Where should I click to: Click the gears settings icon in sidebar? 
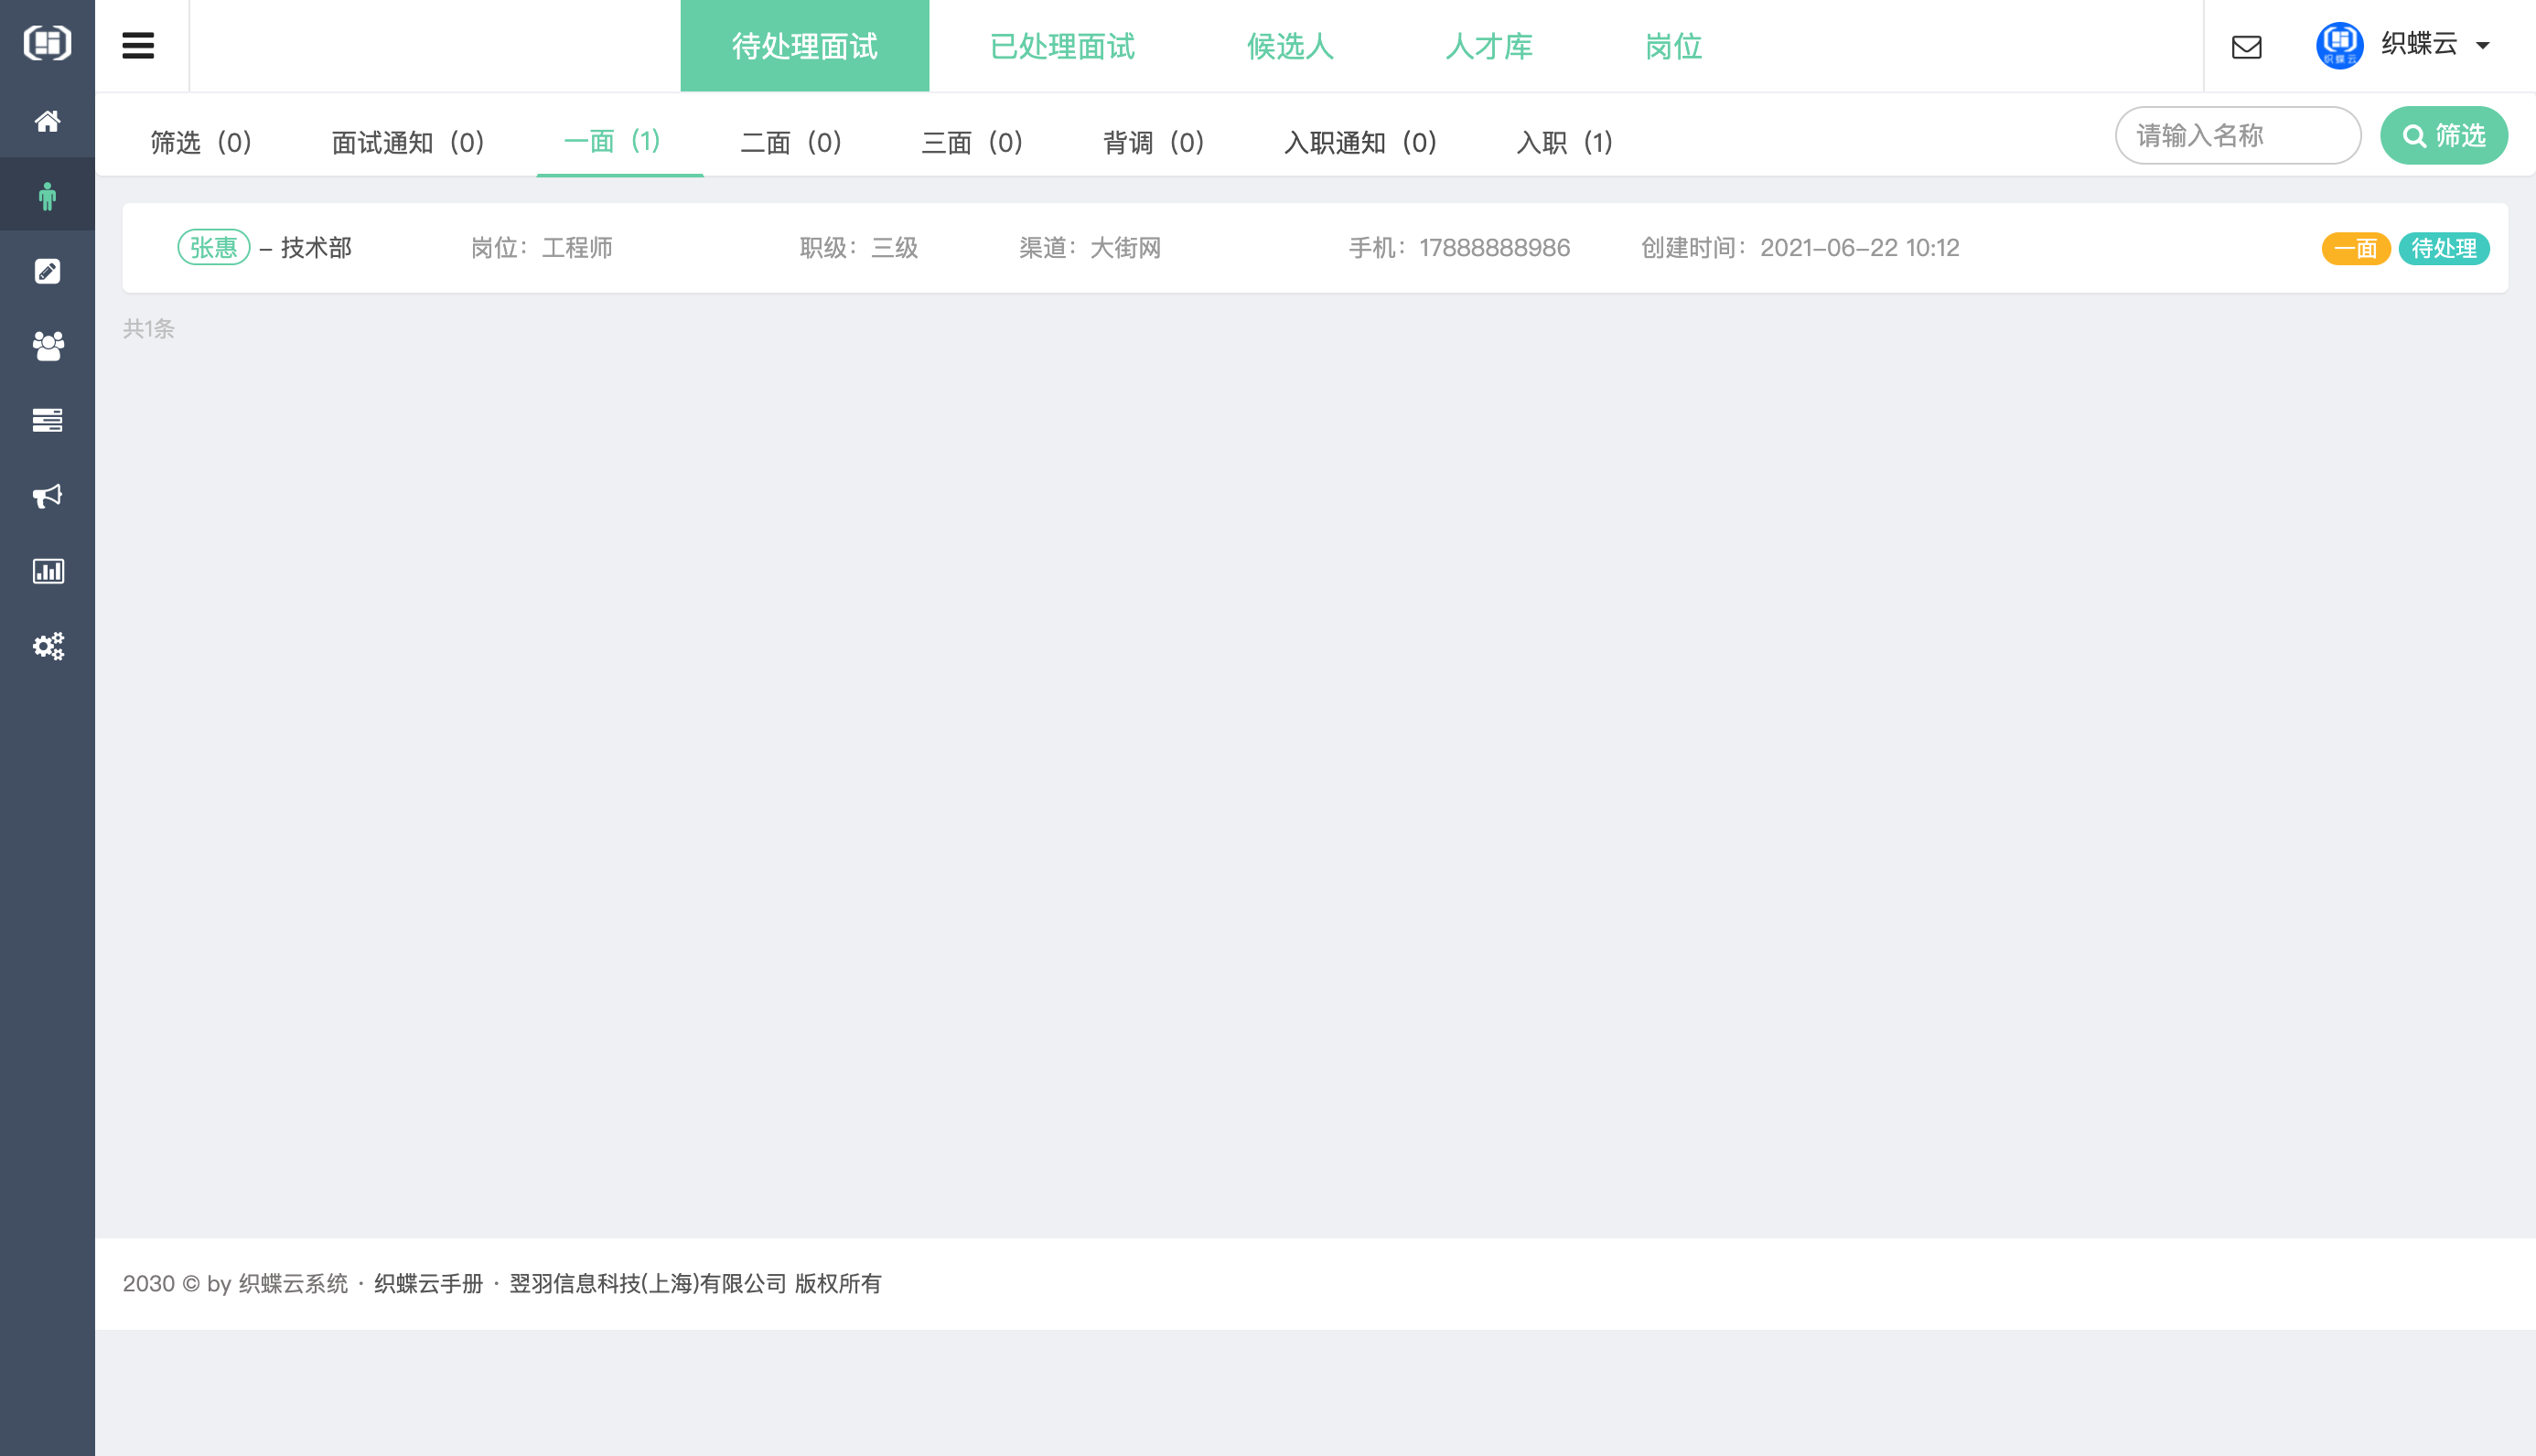click(x=47, y=646)
